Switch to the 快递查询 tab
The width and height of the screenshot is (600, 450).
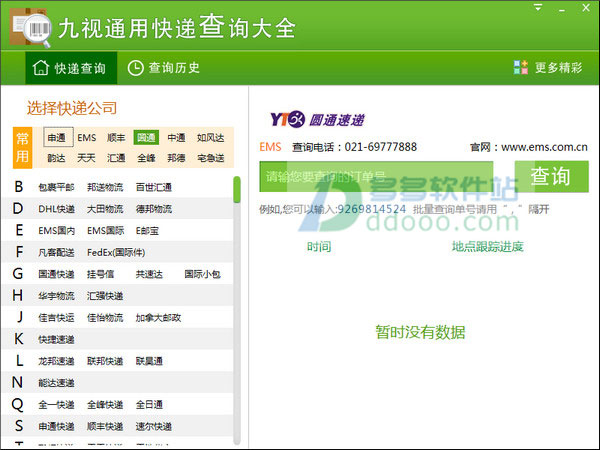71,68
